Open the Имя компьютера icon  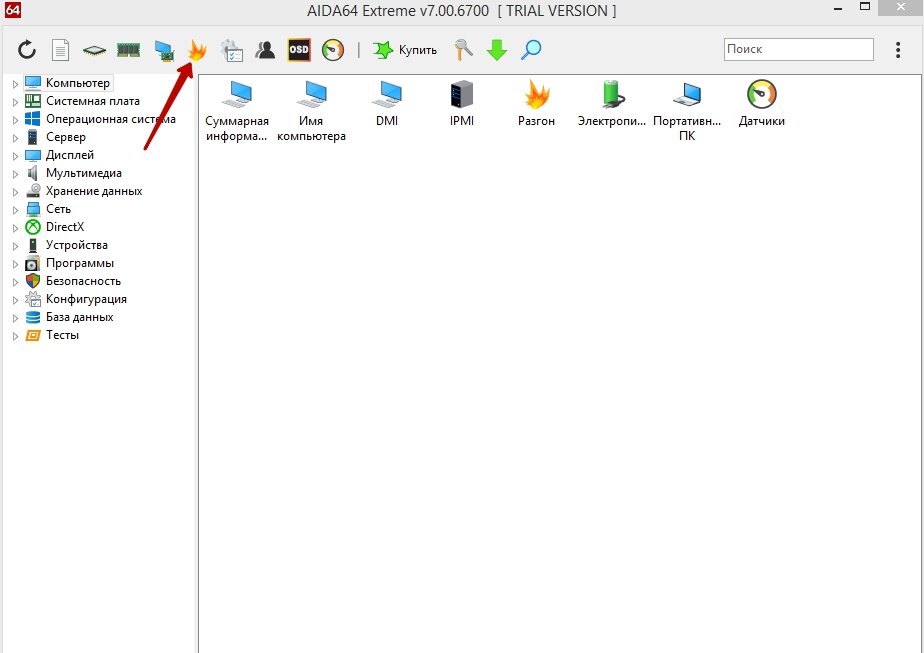311,111
